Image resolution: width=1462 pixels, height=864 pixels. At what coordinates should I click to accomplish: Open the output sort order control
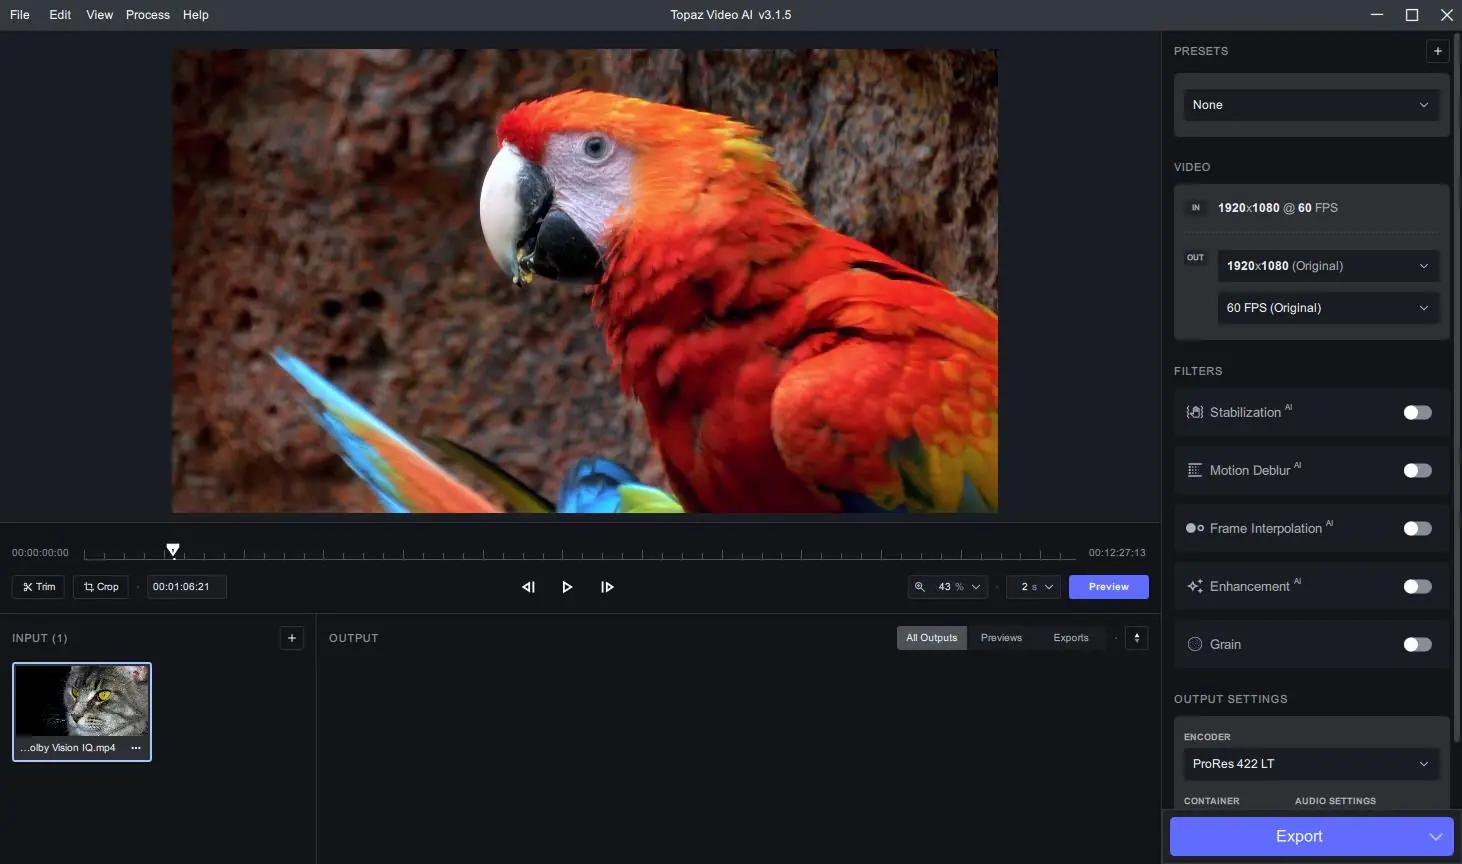(x=1137, y=638)
